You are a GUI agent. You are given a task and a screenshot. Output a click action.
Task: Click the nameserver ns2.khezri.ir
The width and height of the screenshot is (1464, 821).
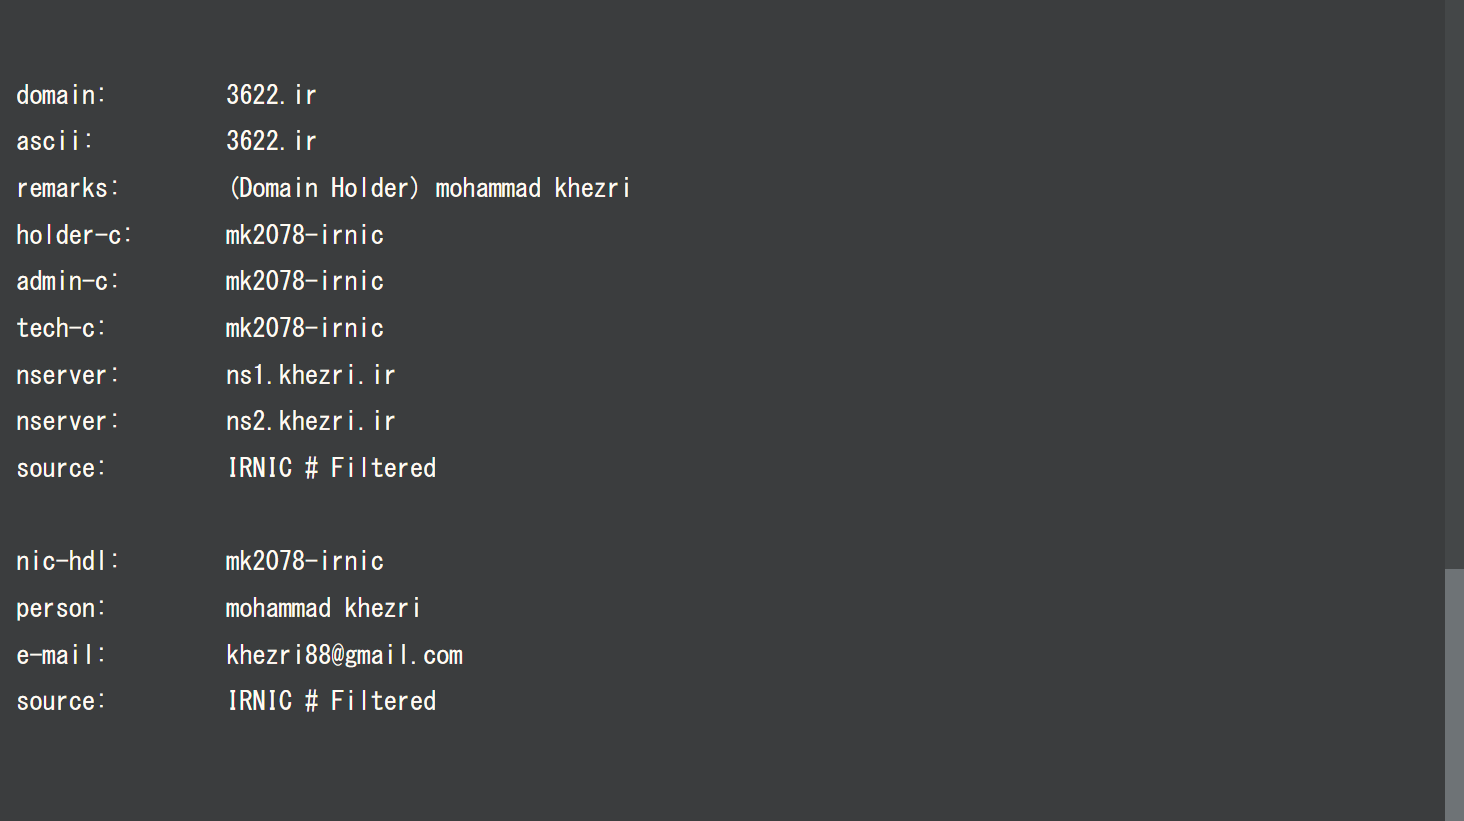pos(310,421)
